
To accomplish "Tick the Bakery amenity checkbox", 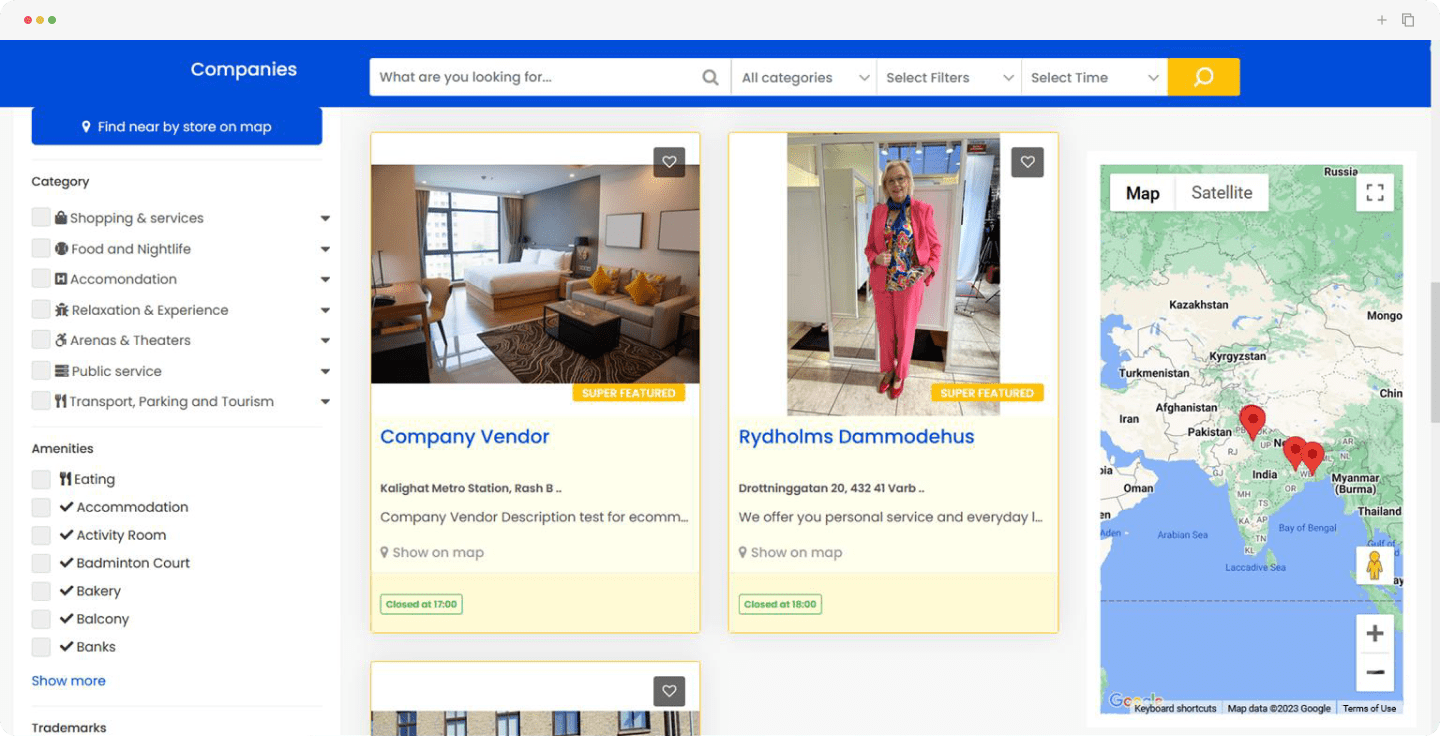I will tap(41, 591).
